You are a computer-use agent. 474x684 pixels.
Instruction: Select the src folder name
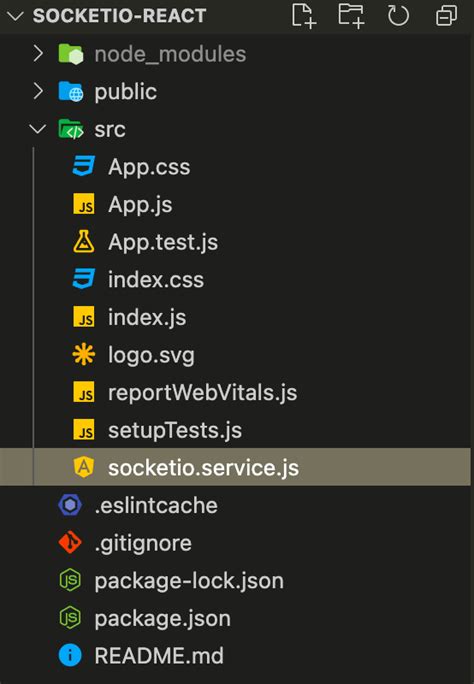(x=110, y=130)
